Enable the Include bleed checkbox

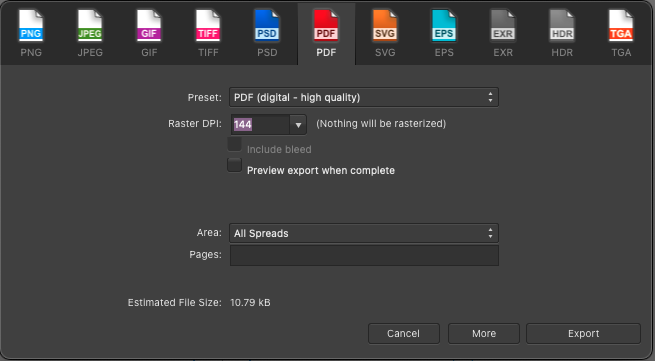(234, 145)
